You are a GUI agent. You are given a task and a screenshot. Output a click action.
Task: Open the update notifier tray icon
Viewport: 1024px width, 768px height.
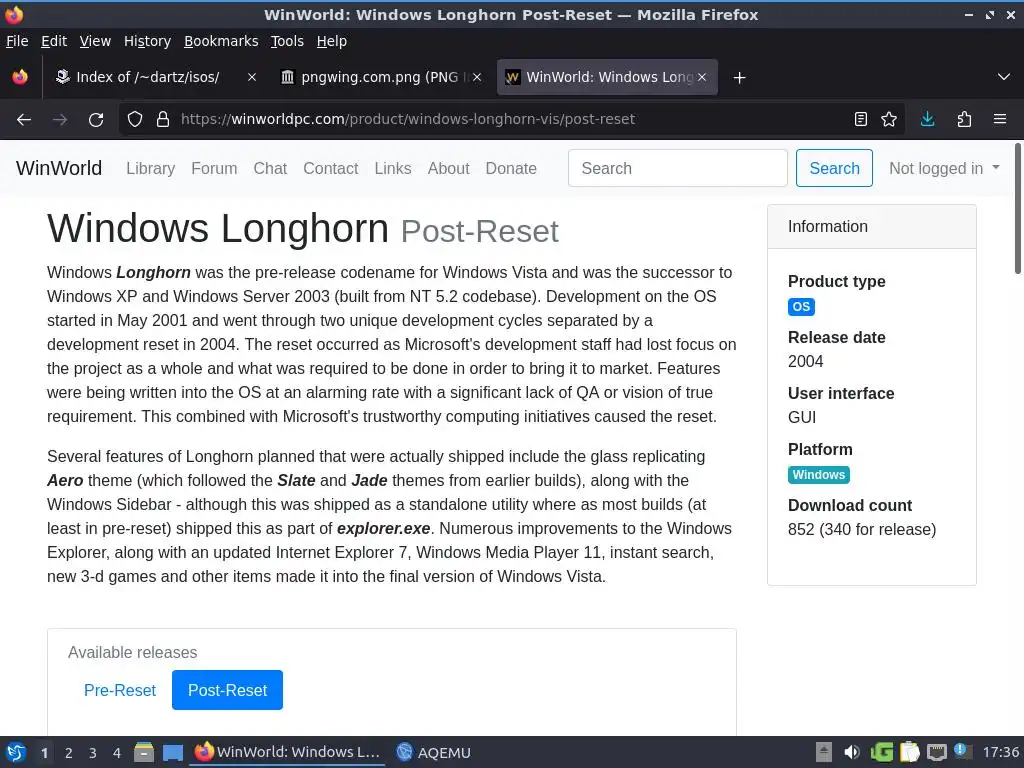click(961, 751)
